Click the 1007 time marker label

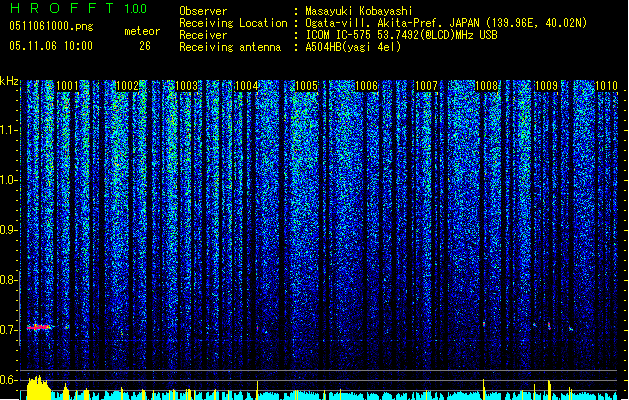pyautogui.click(x=426, y=86)
